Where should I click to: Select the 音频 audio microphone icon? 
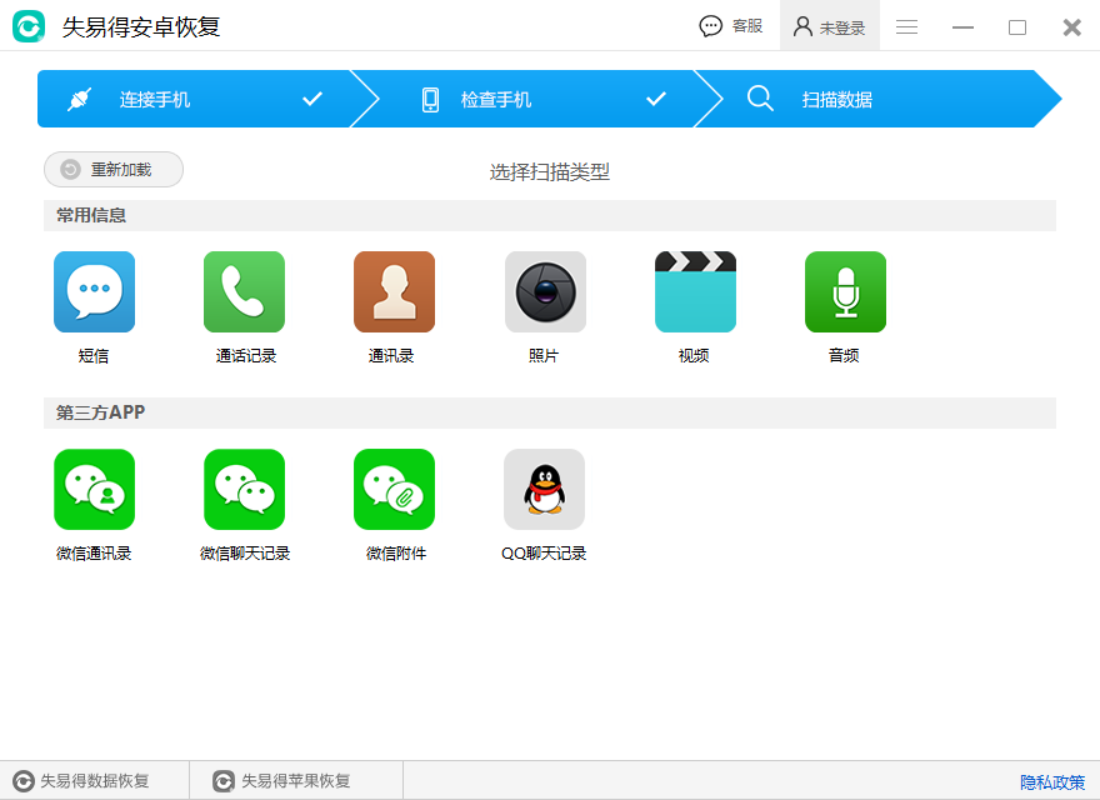pos(845,292)
